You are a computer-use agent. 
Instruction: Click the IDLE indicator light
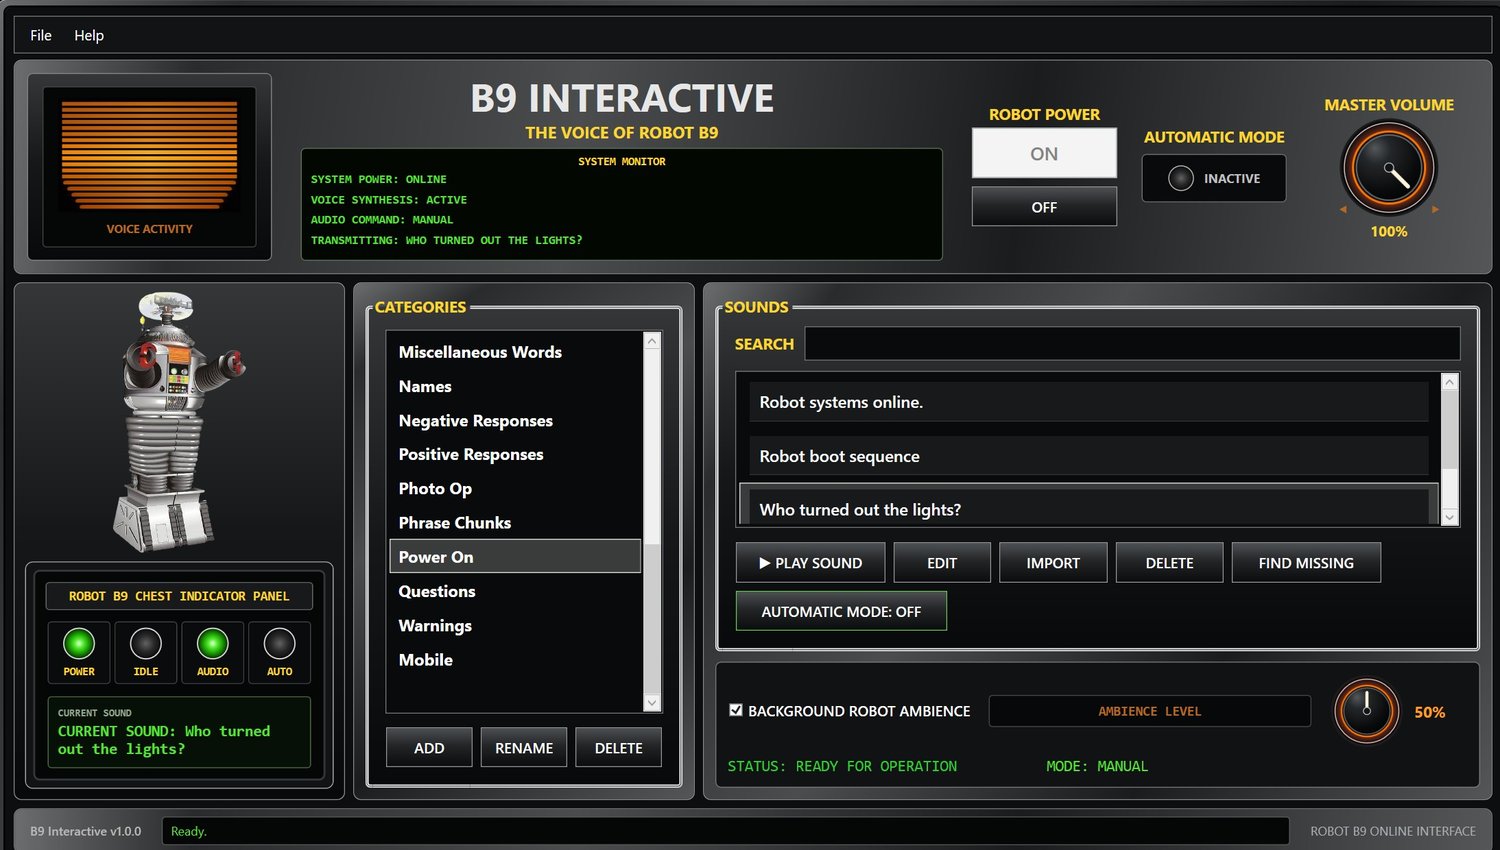point(146,644)
